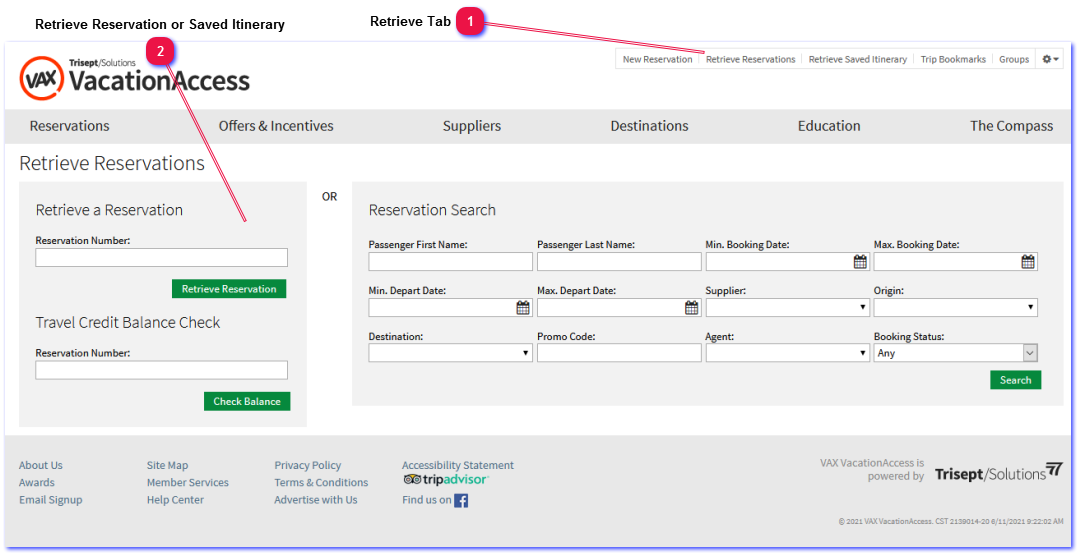
Task: Open the tripadvisor logo link
Action: (446, 480)
